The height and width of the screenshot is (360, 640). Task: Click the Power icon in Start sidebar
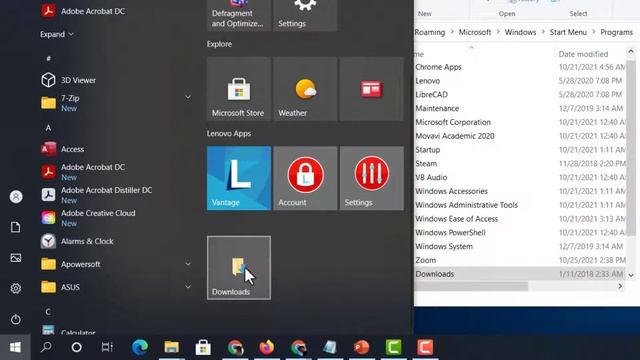coord(16,319)
